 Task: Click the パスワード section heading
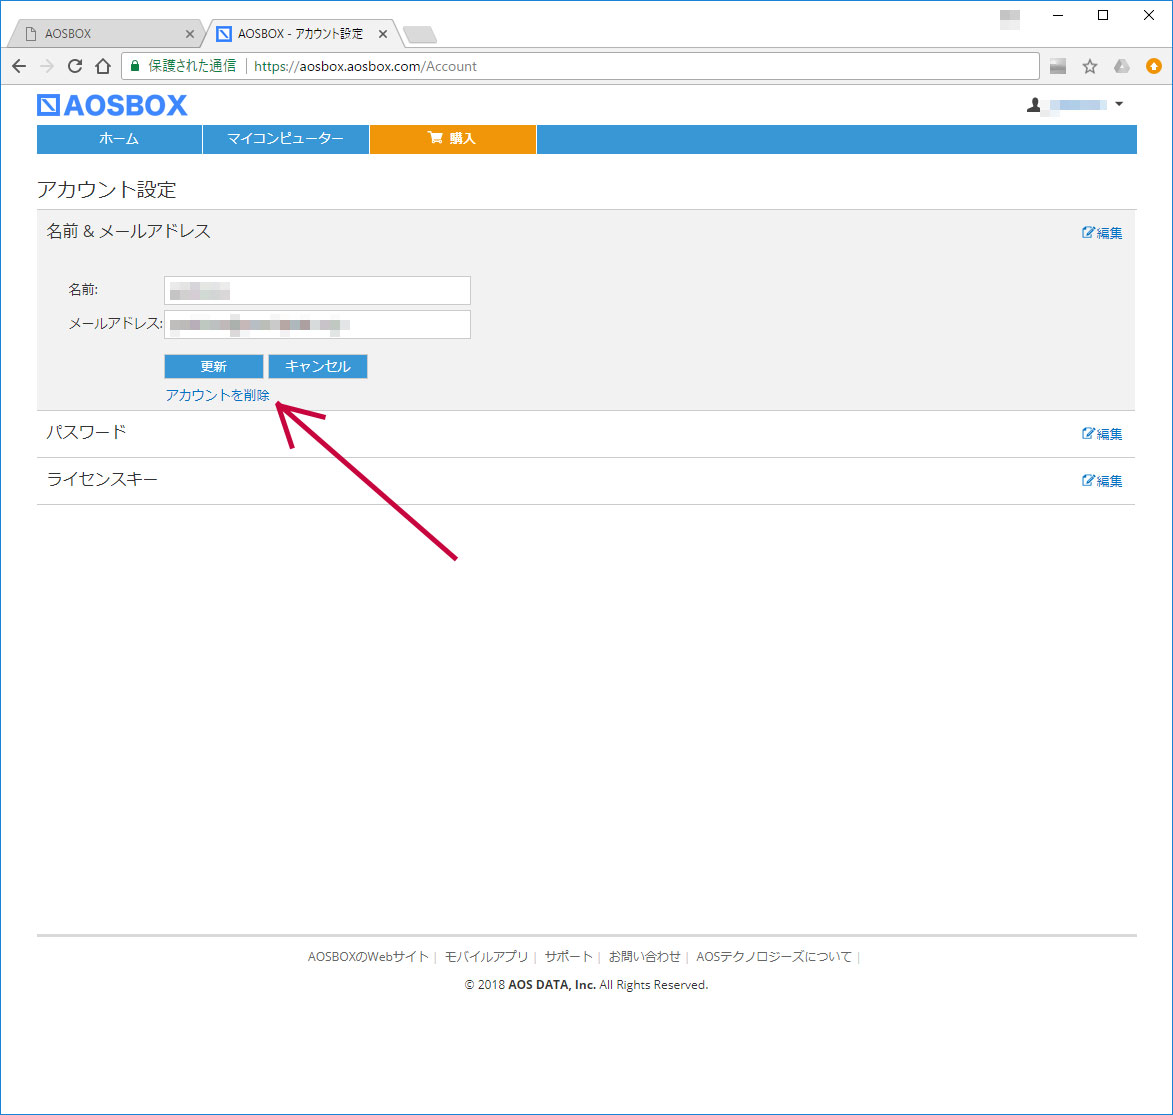tap(86, 433)
